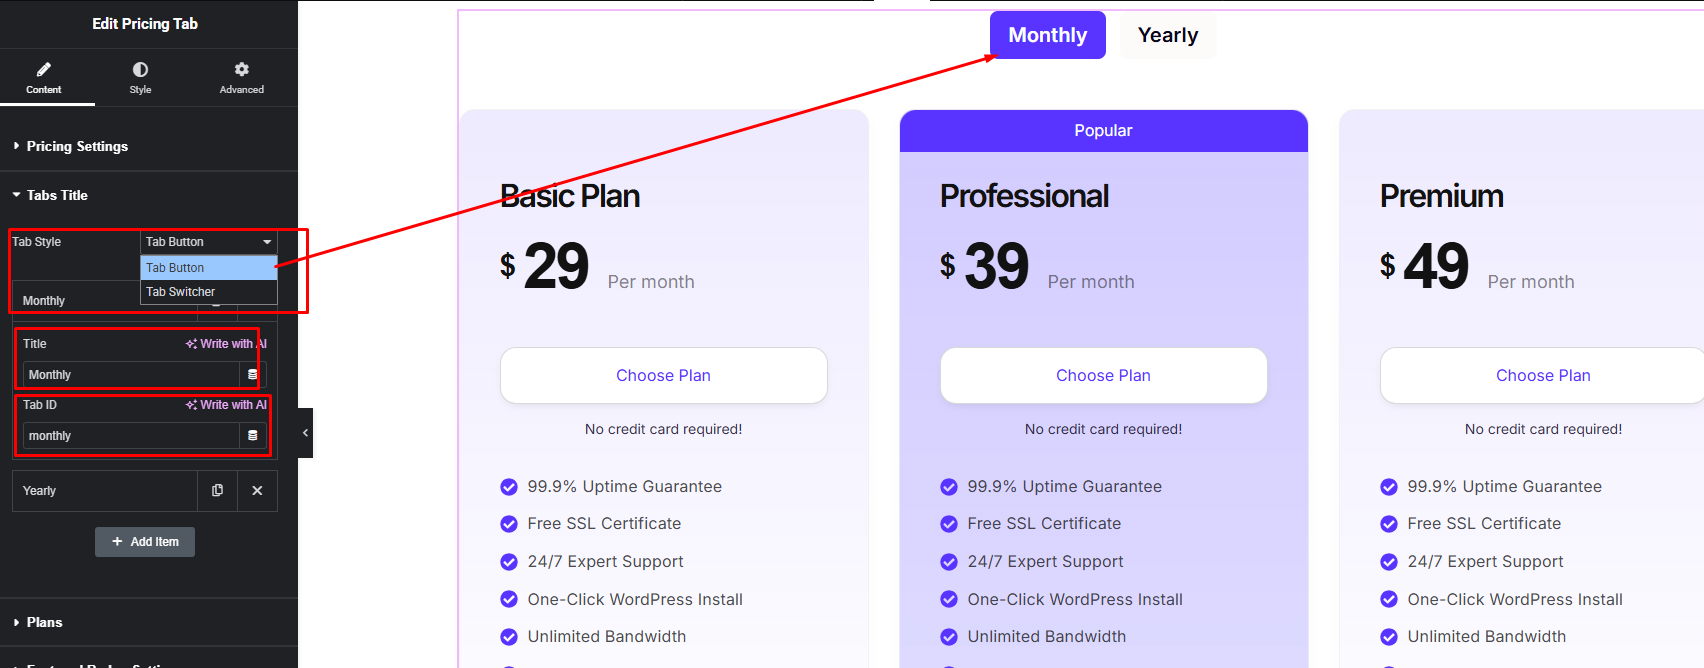Viewport: 1704px width, 668px height.
Task: Select the Tab Button option in the dropdown
Action: click(176, 268)
